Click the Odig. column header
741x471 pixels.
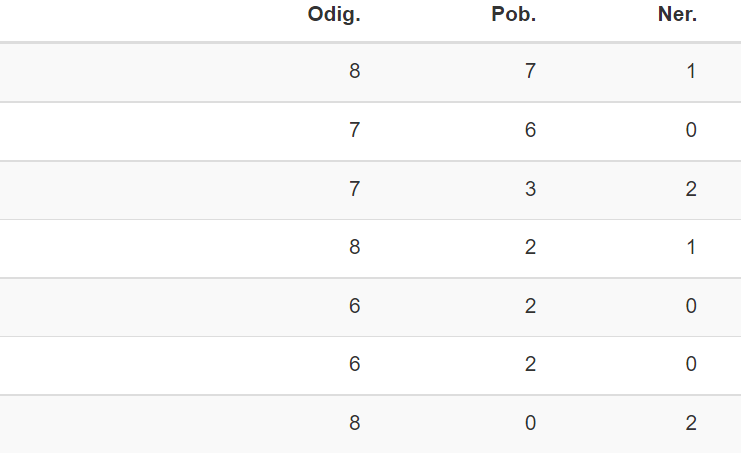pyautogui.click(x=334, y=15)
